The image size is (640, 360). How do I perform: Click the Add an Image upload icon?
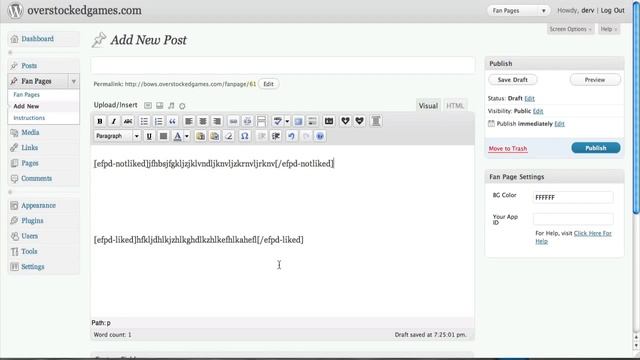pos(148,106)
